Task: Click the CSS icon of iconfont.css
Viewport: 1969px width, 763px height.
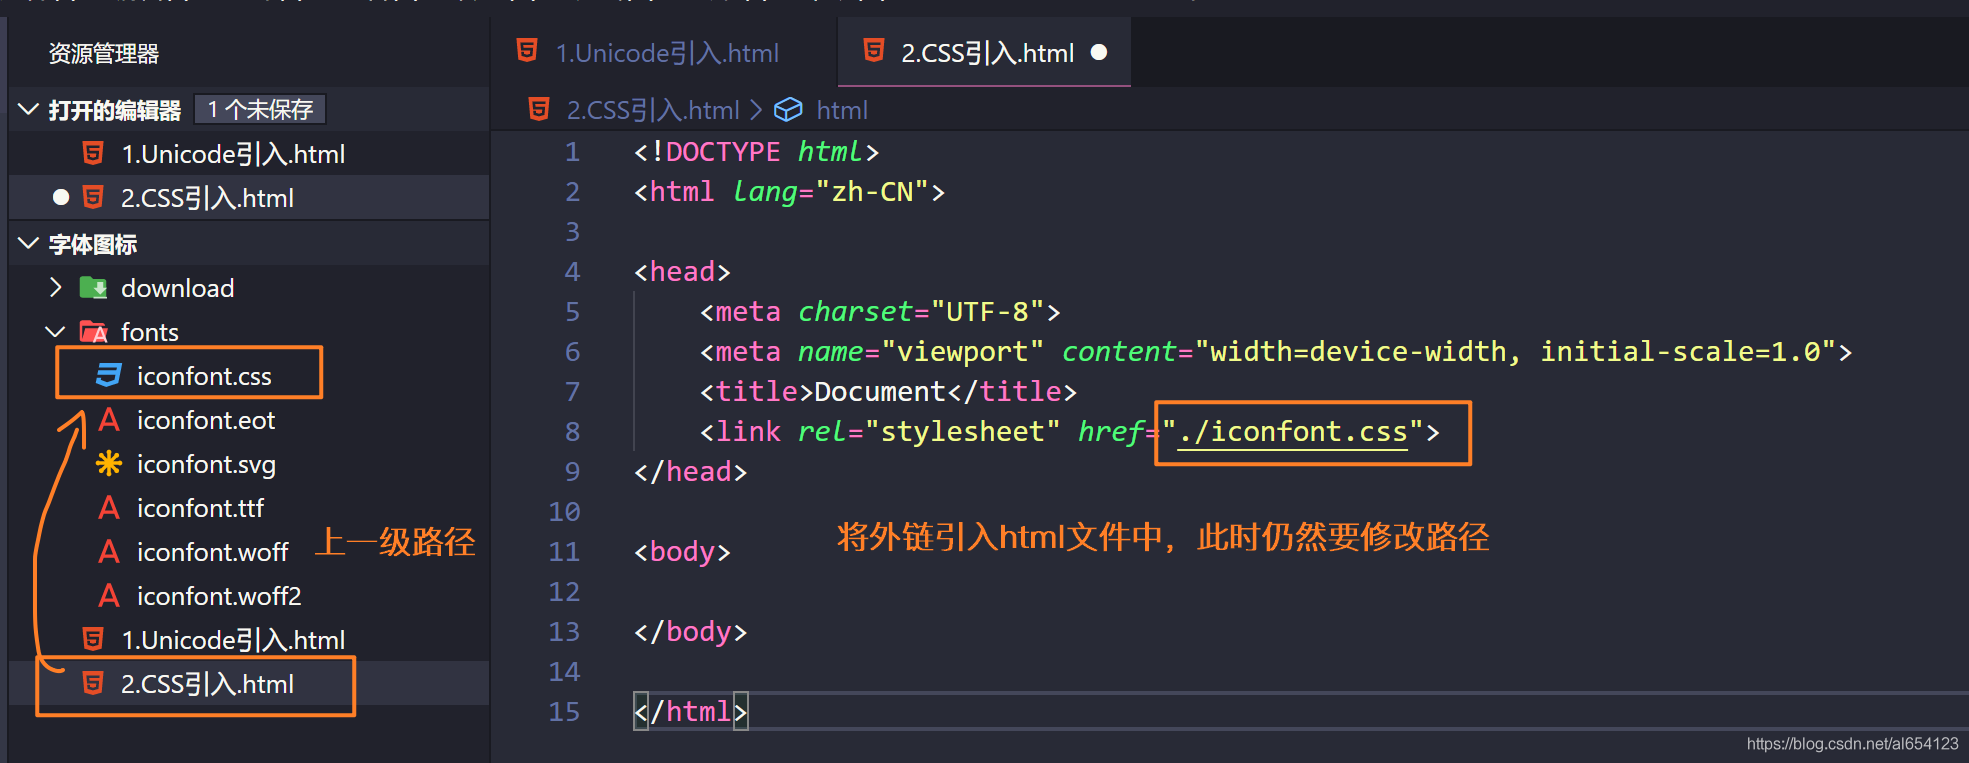Action: pyautogui.click(x=108, y=375)
